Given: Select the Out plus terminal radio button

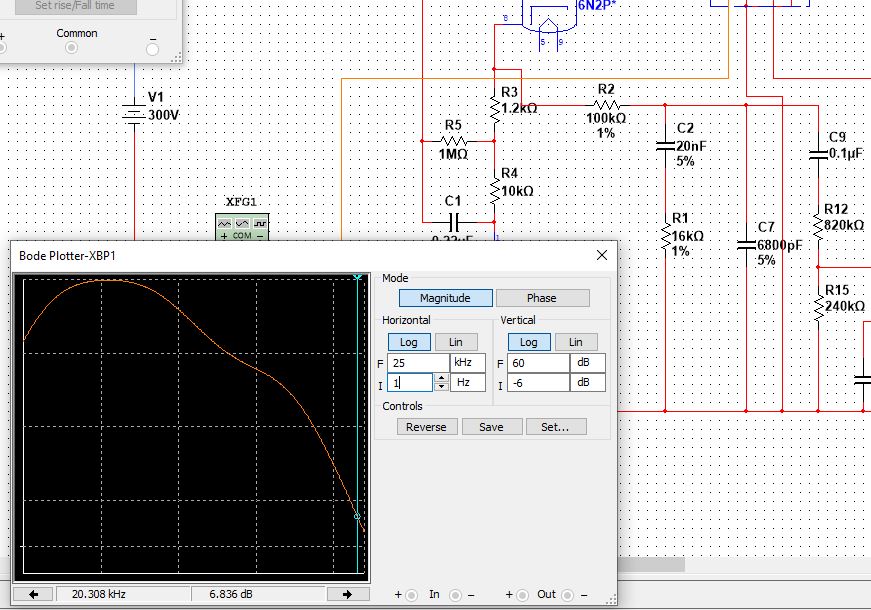Looking at the screenshot, I should [522, 595].
